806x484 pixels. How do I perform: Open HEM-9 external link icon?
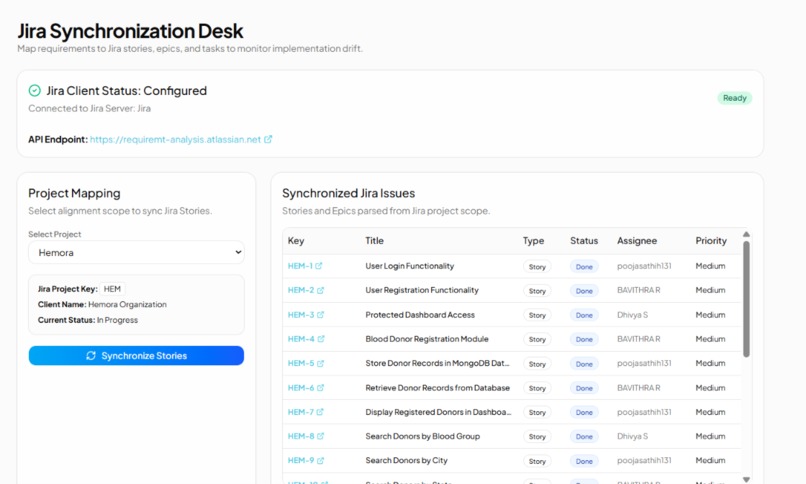click(320, 460)
